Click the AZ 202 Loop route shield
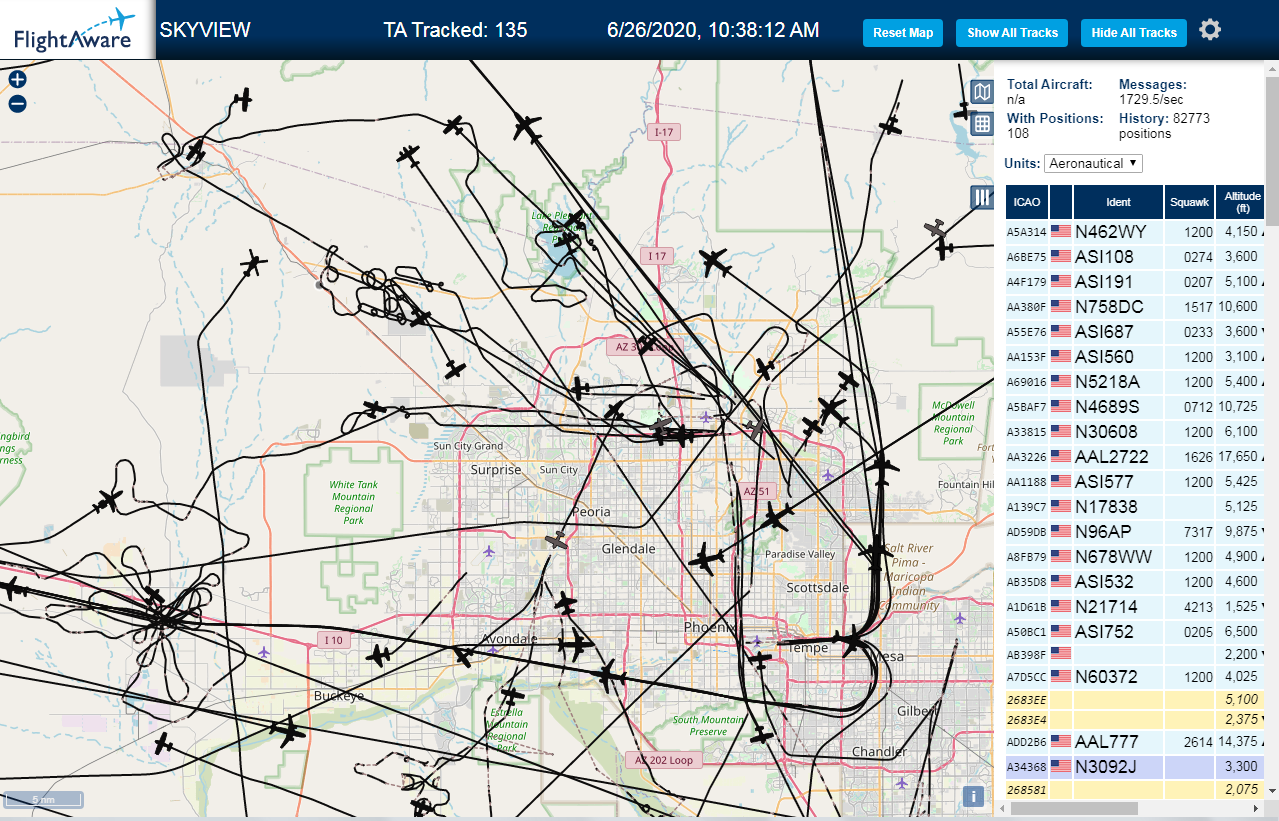Screen dimensions: 1279x821 click(x=664, y=760)
